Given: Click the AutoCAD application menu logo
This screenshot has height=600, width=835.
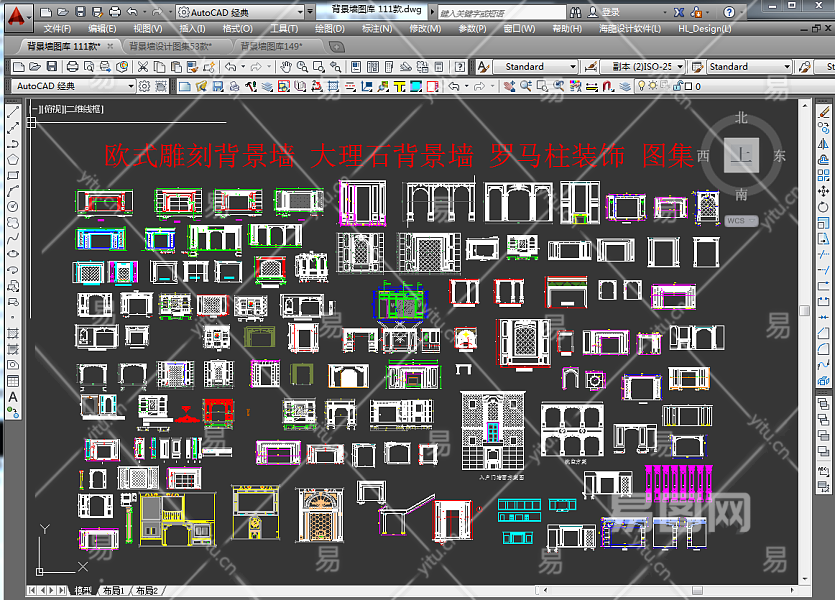Looking at the screenshot, I should 14,14.
